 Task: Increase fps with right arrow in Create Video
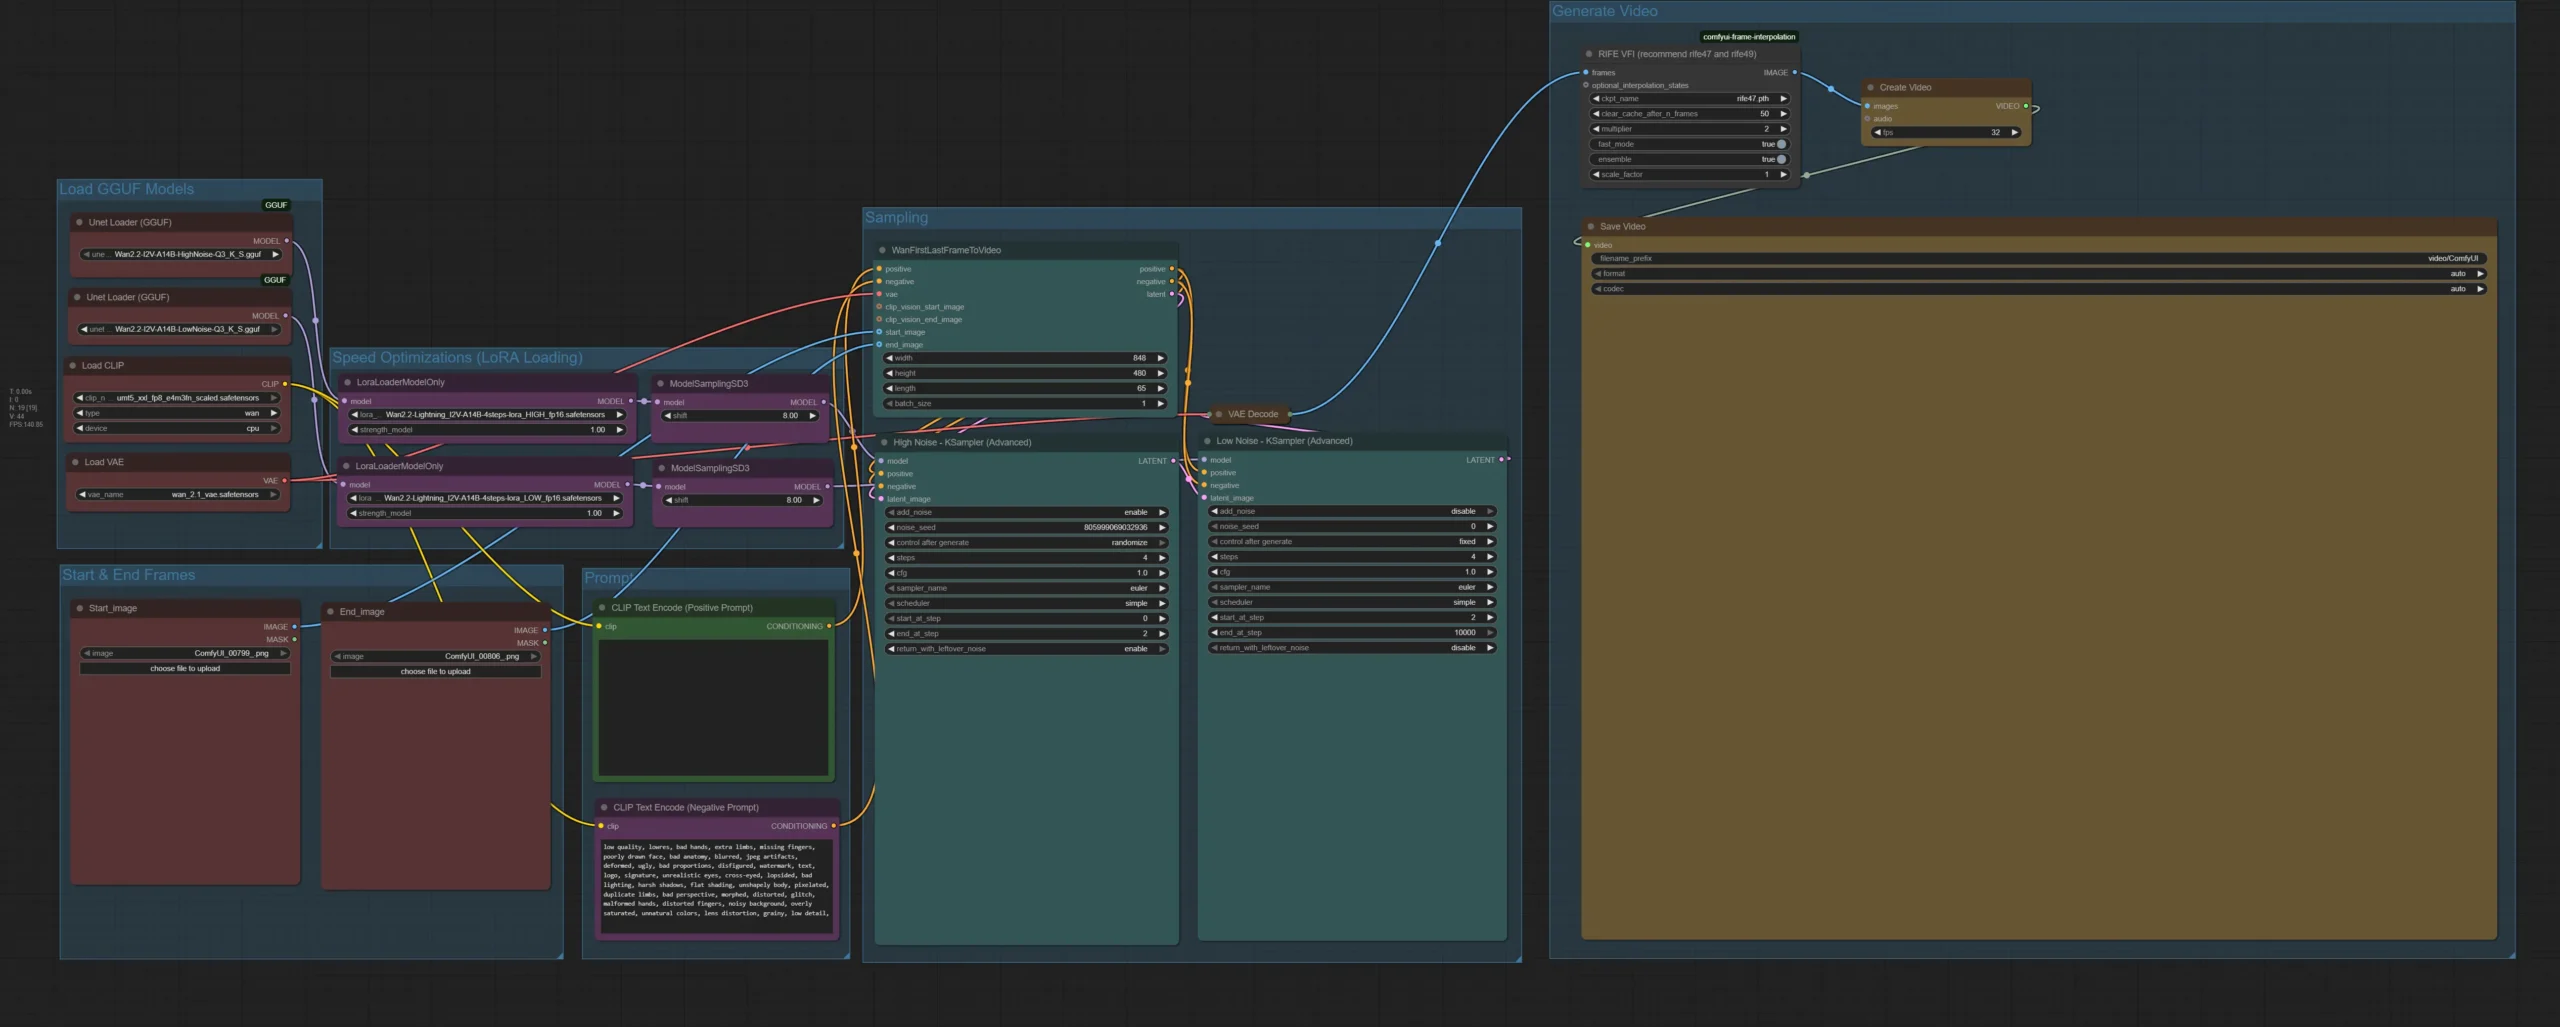2014,132
